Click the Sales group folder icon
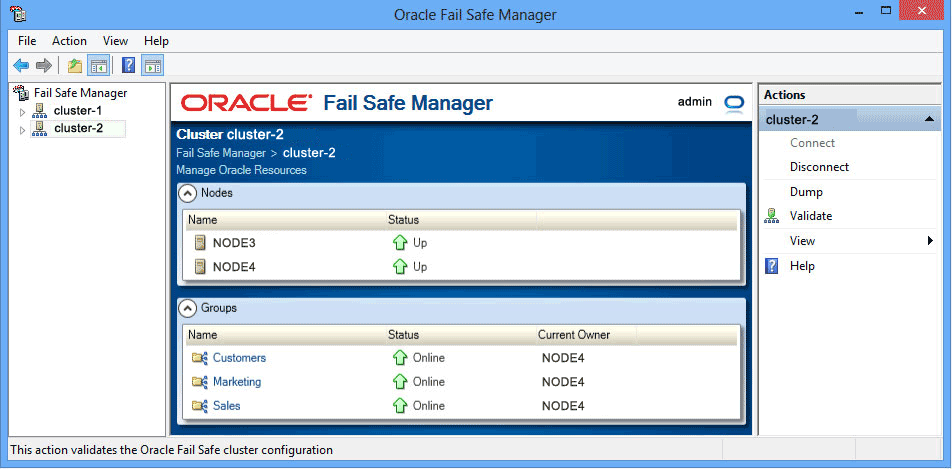Image resolution: width=952 pixels, height=469 pixels. [x=200, y=405]
